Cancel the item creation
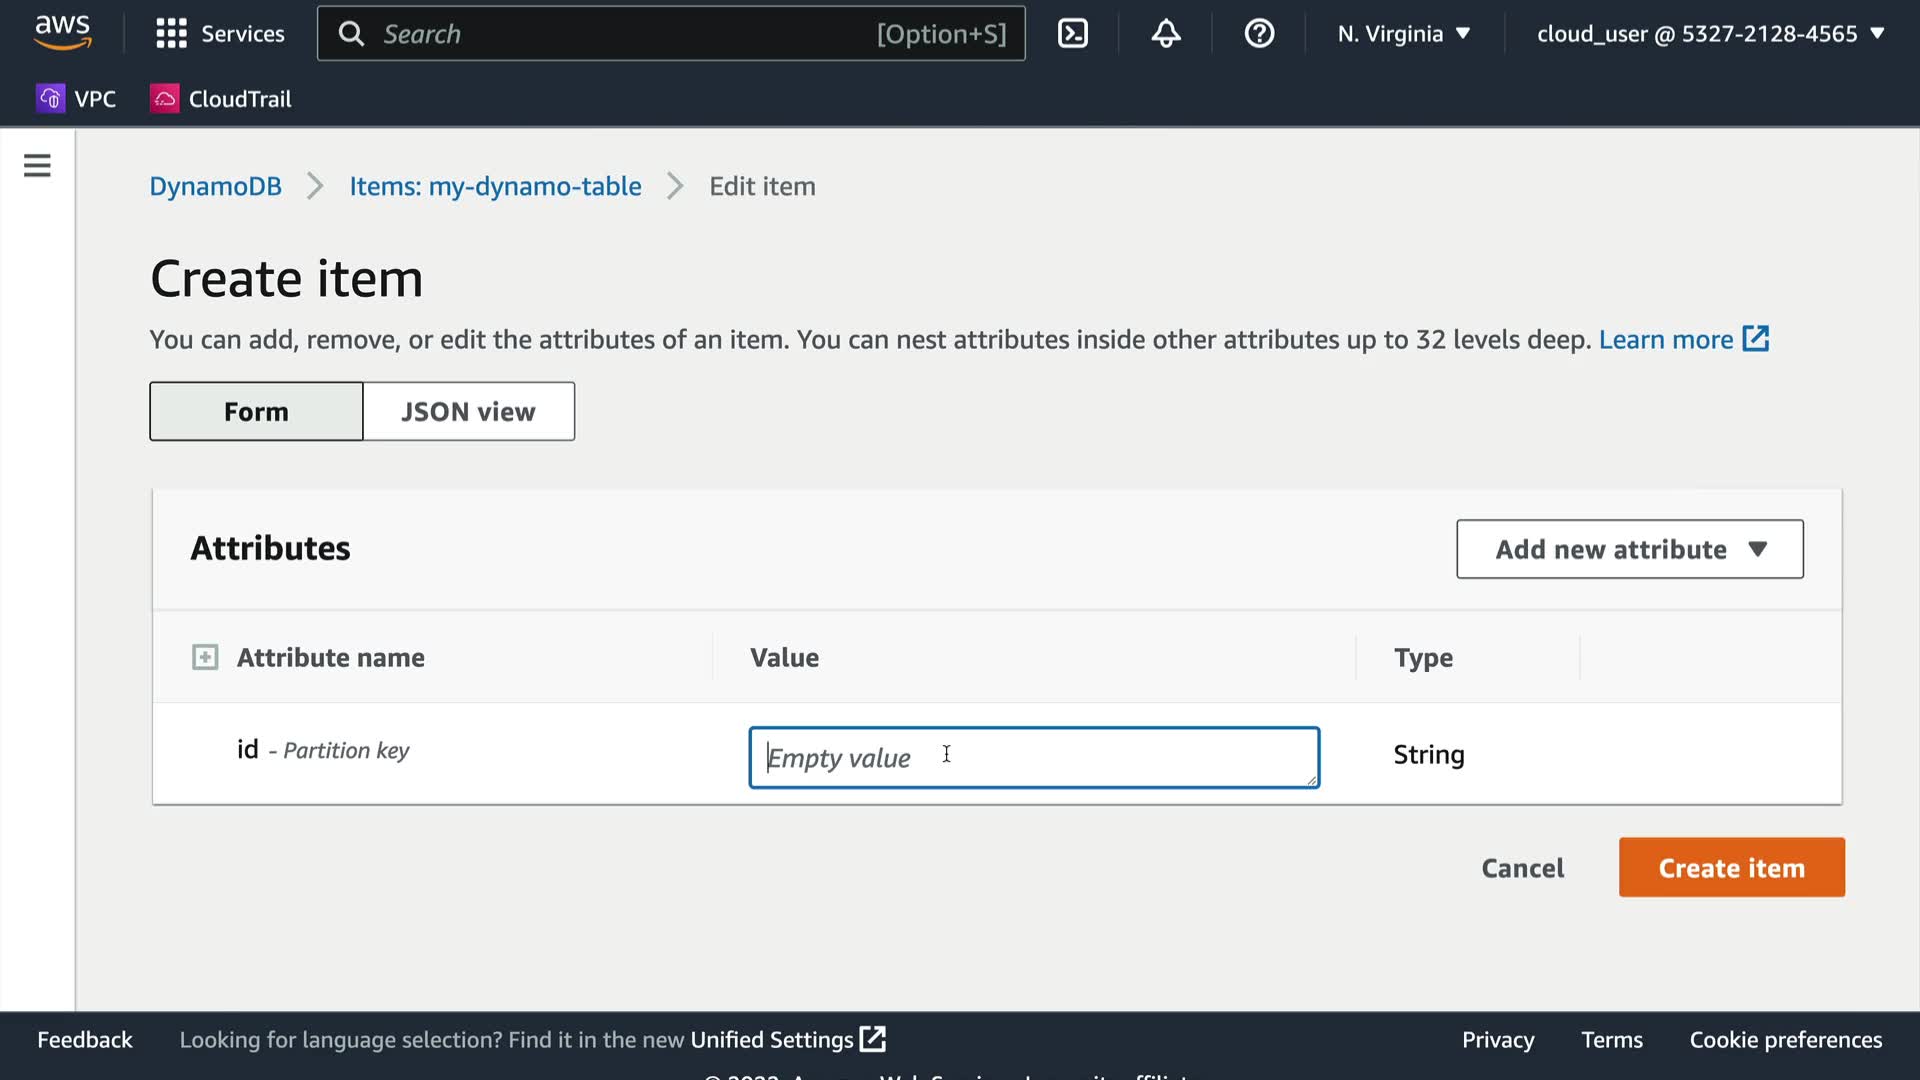This screenshot has width=1920, height=1080. tap(1522, 868)
